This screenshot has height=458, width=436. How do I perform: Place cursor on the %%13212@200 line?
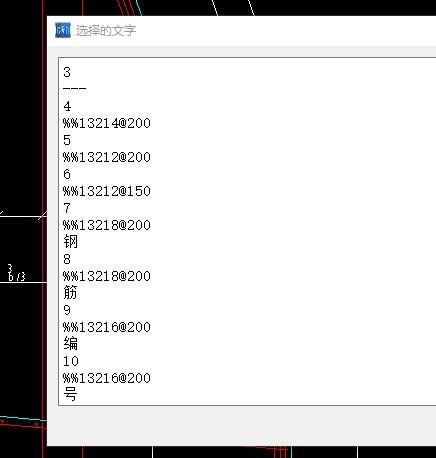pos(107,157)
